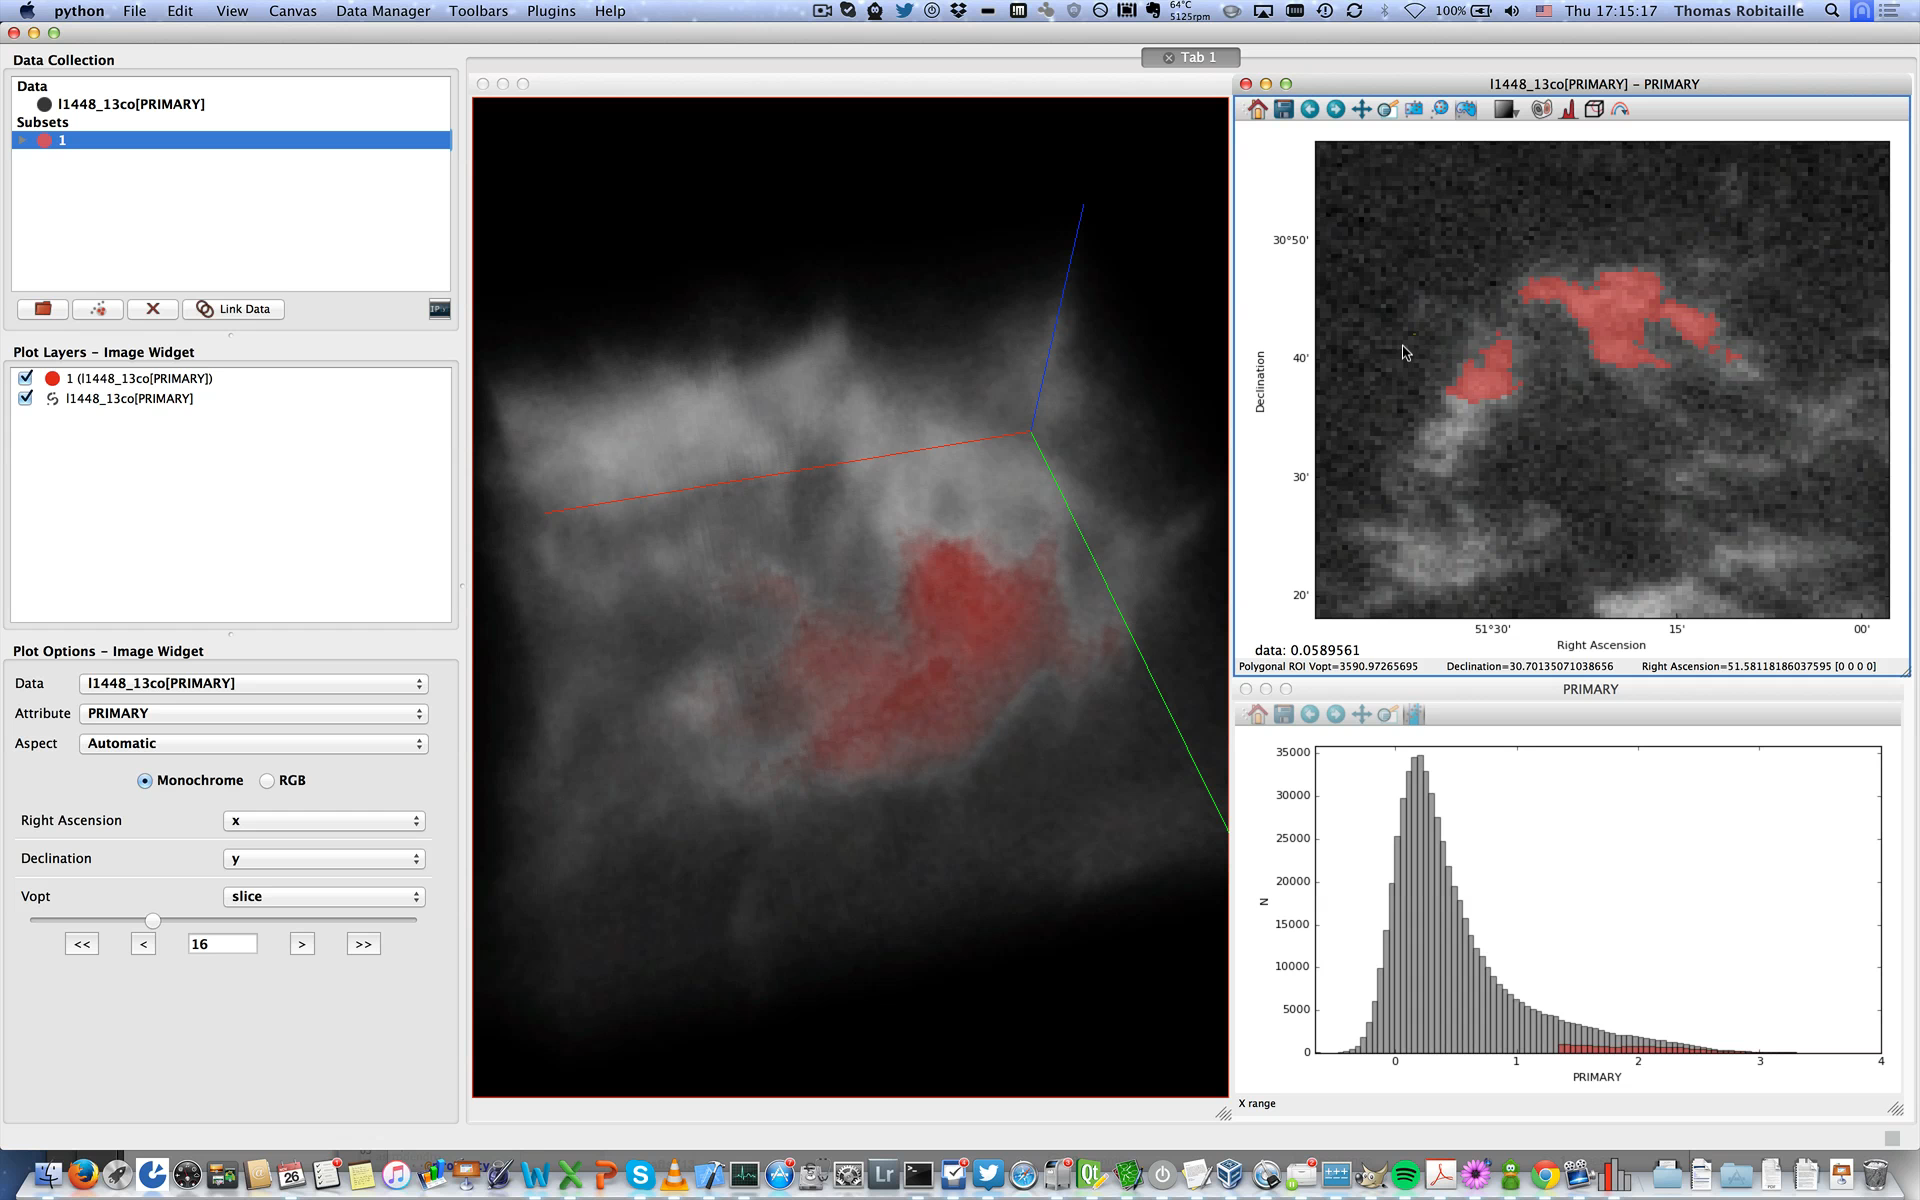
Task: Click the 3D cube icon in the image viewer toolbar
Action: tap(1594, 110)
